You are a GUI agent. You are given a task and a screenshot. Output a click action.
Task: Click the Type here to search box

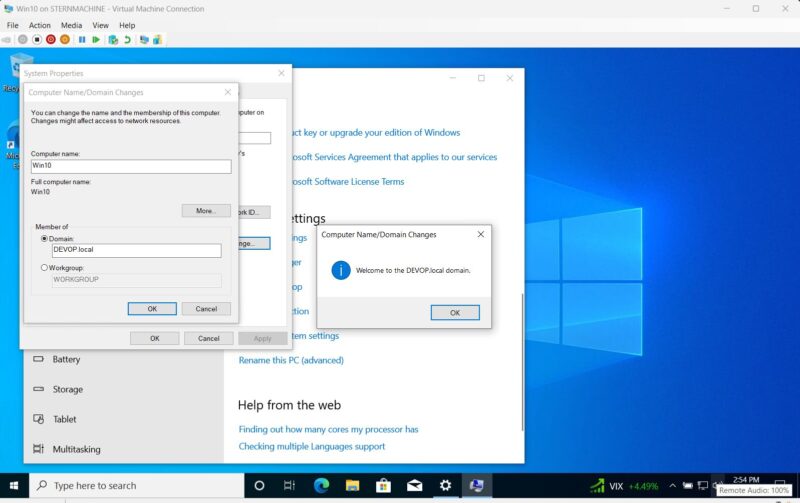click(137, 486)
